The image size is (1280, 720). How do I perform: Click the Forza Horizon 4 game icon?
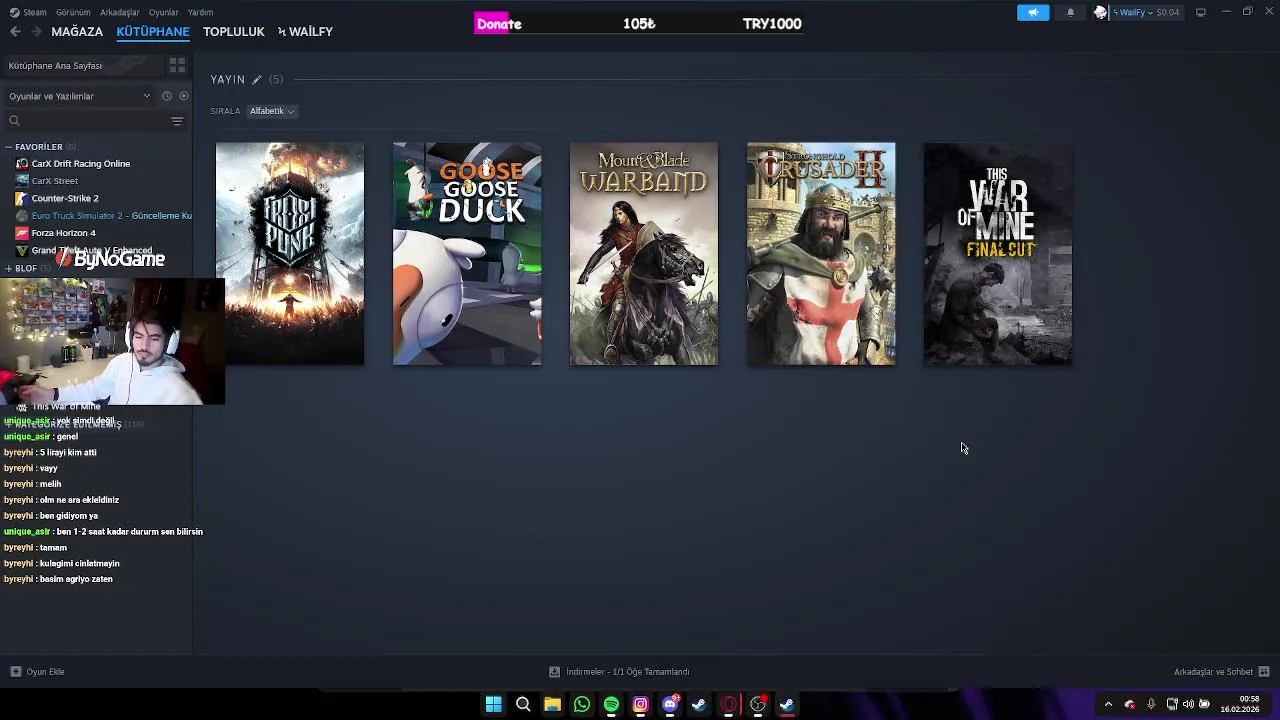click(x=22, y=233)
